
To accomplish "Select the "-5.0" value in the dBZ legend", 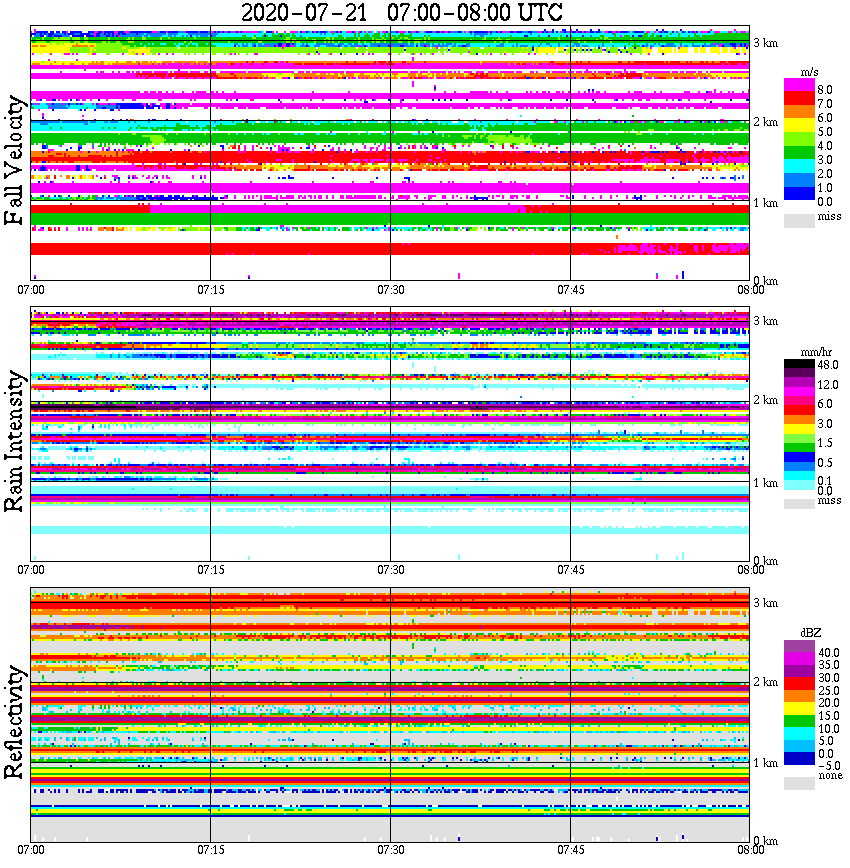I will pyautogui.click(x=829, y=766).
